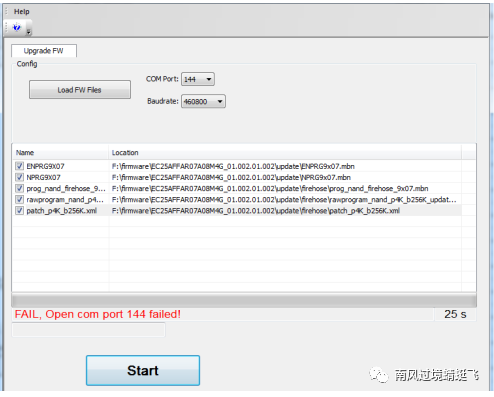Sort the file list by Name column
Screen dimensions: 494x397
point(60,153)
